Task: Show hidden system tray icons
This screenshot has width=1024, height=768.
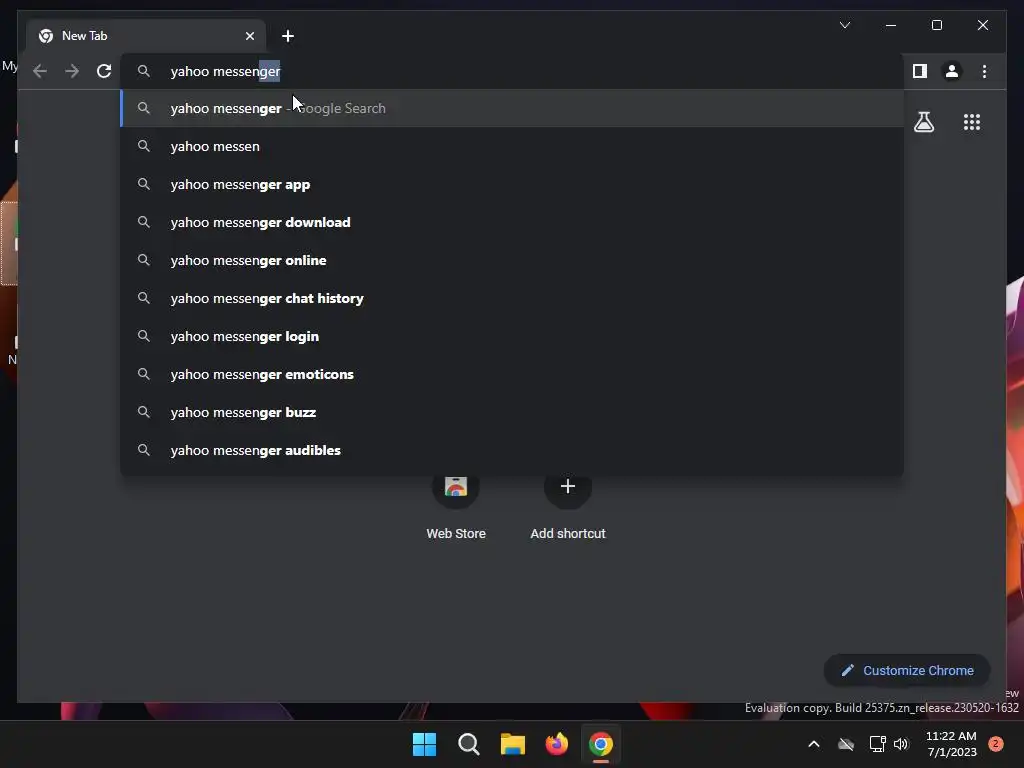Action: pos(814,744)
